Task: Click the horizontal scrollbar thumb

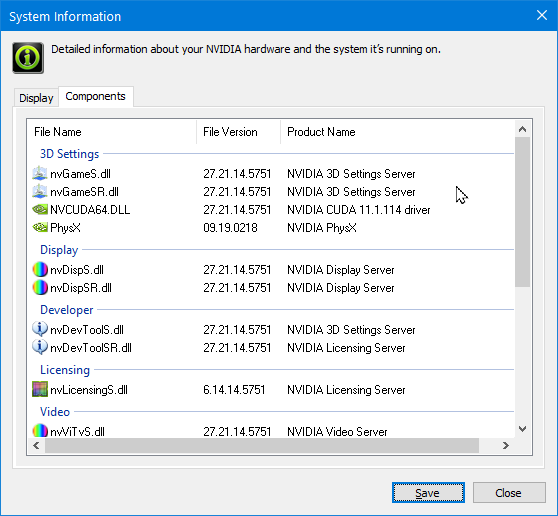Action: point(262,446)
